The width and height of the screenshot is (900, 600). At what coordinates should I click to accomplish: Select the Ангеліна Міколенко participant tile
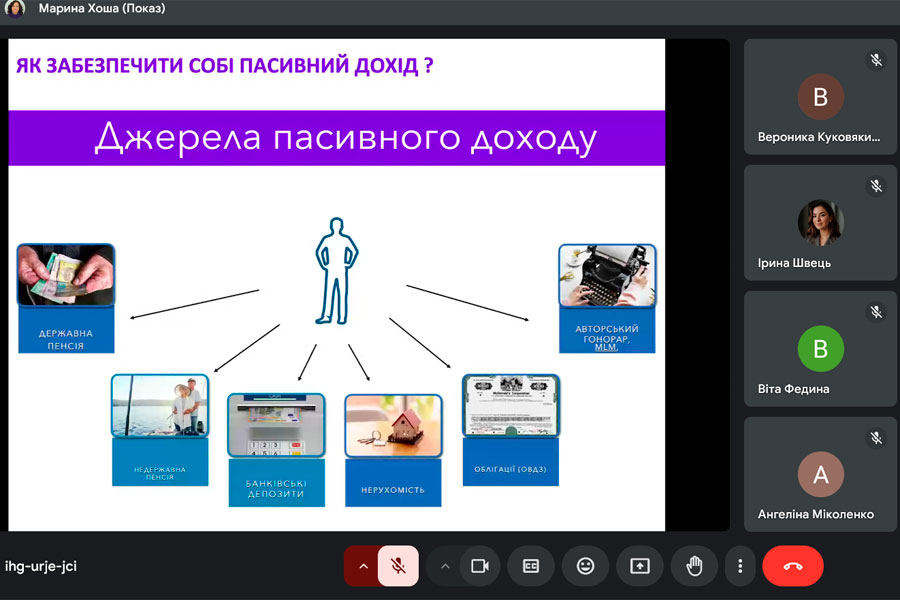pos(820,474)
